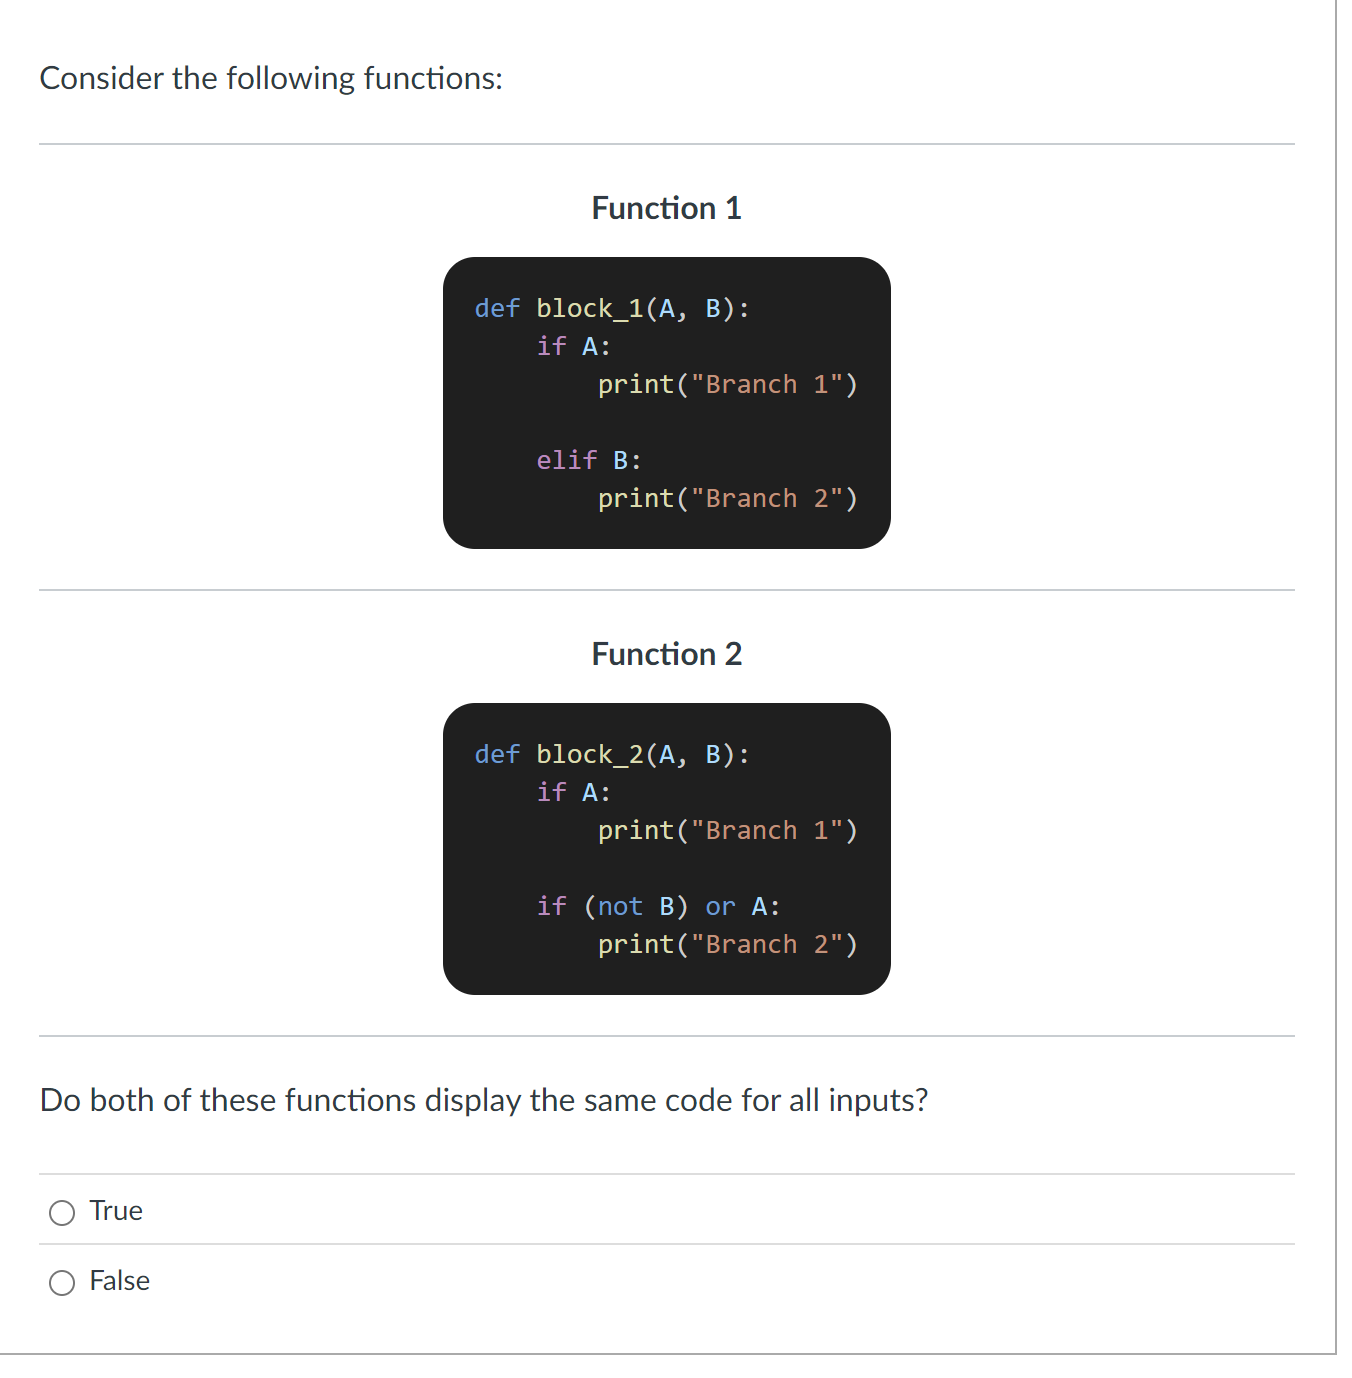
Task: Click the Branch 2 print statement in Function 1
Action: pyautogui.click(x=728, y=498)
